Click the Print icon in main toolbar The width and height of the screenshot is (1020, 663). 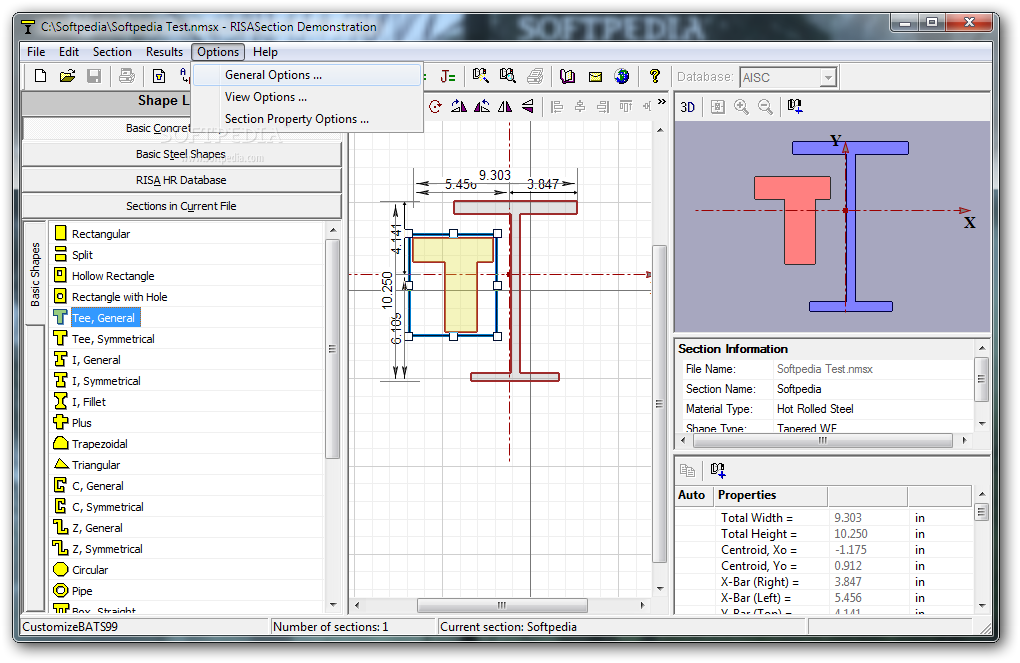[x=126, y=76]
